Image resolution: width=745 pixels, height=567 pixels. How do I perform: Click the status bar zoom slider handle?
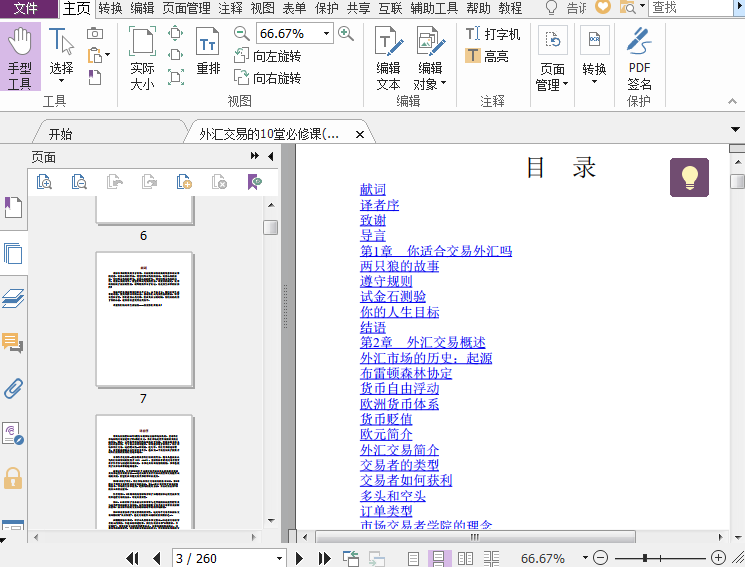pos(645,558)
